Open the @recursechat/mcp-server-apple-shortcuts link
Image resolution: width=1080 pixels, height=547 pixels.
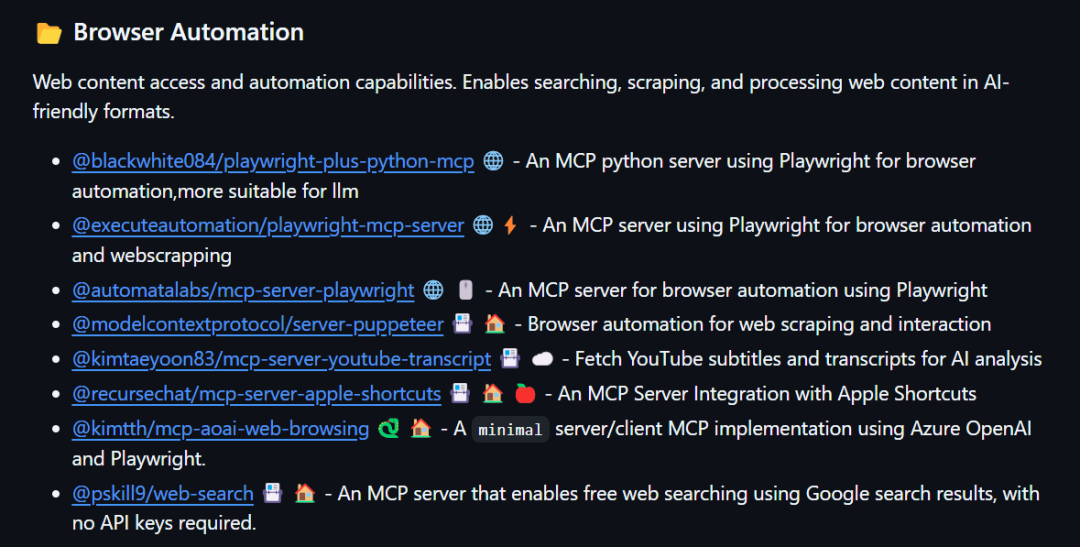tap(257, 394)
